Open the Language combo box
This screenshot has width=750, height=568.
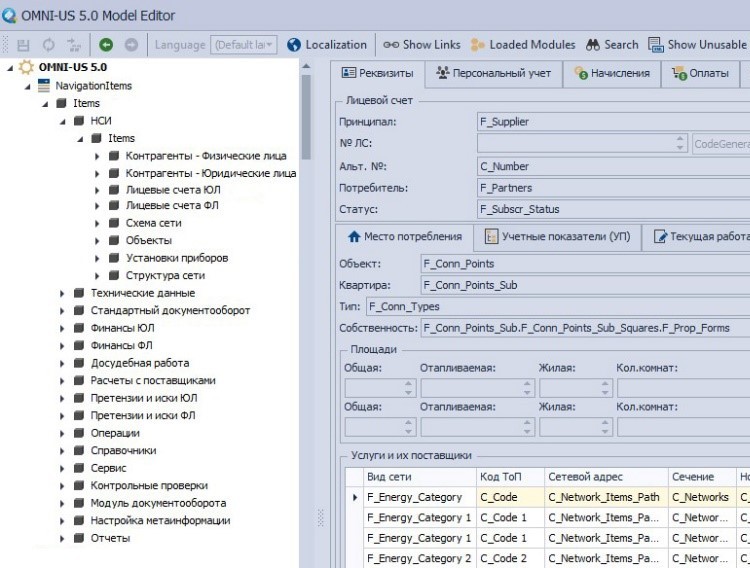click(x=243, y=45)
